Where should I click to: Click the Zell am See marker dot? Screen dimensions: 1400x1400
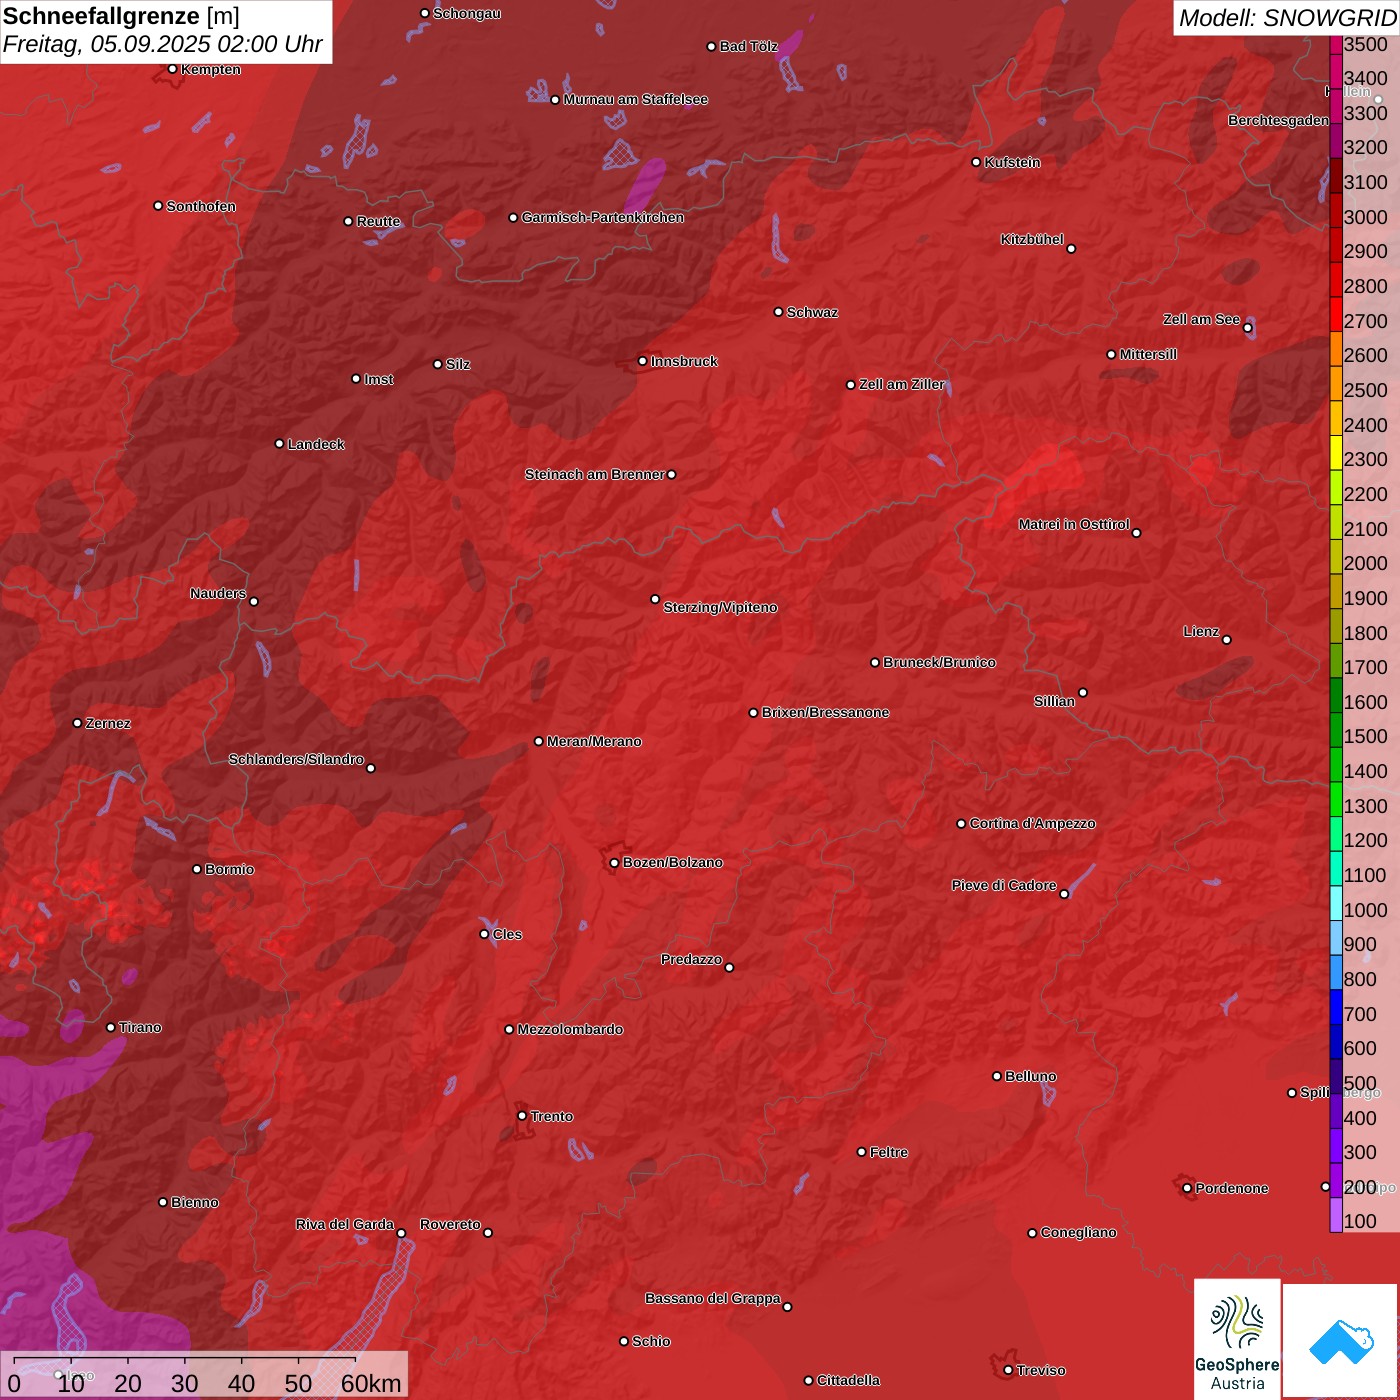pyautogui.click(x=1247, y=328)
